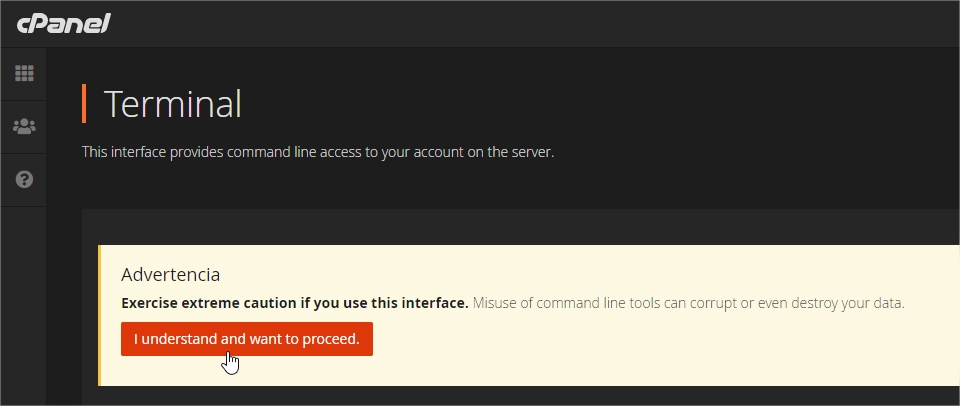Click empty sidebar space below the help icon
This screenshot has height=406, width=960.
click(24, 300)
